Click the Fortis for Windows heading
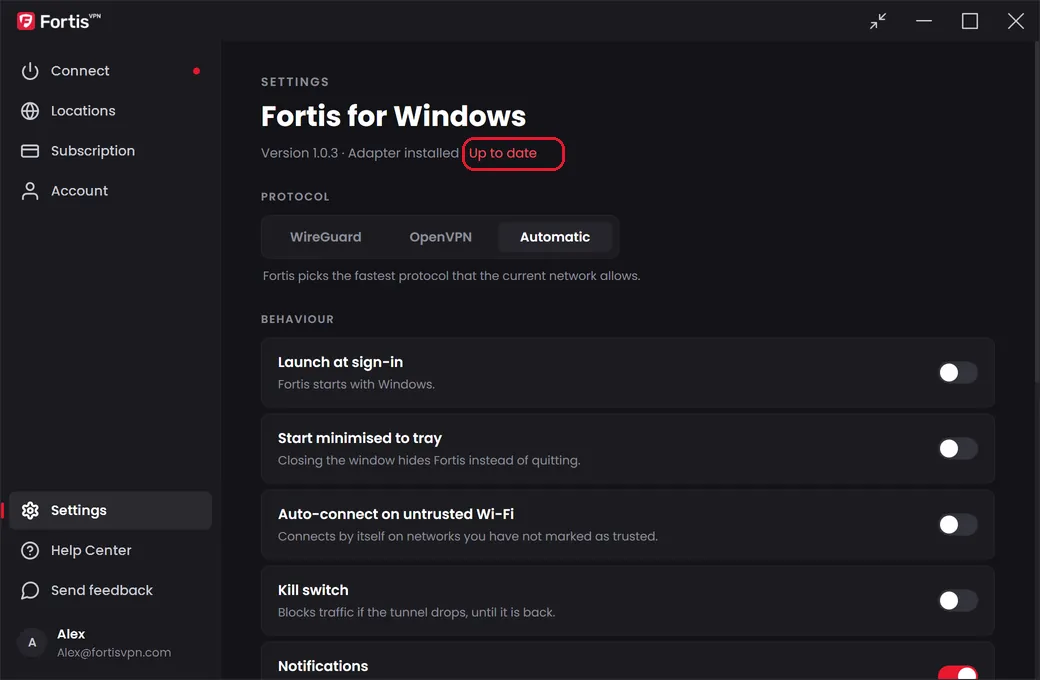This screenshot has height=680, width=1040. 393,116
